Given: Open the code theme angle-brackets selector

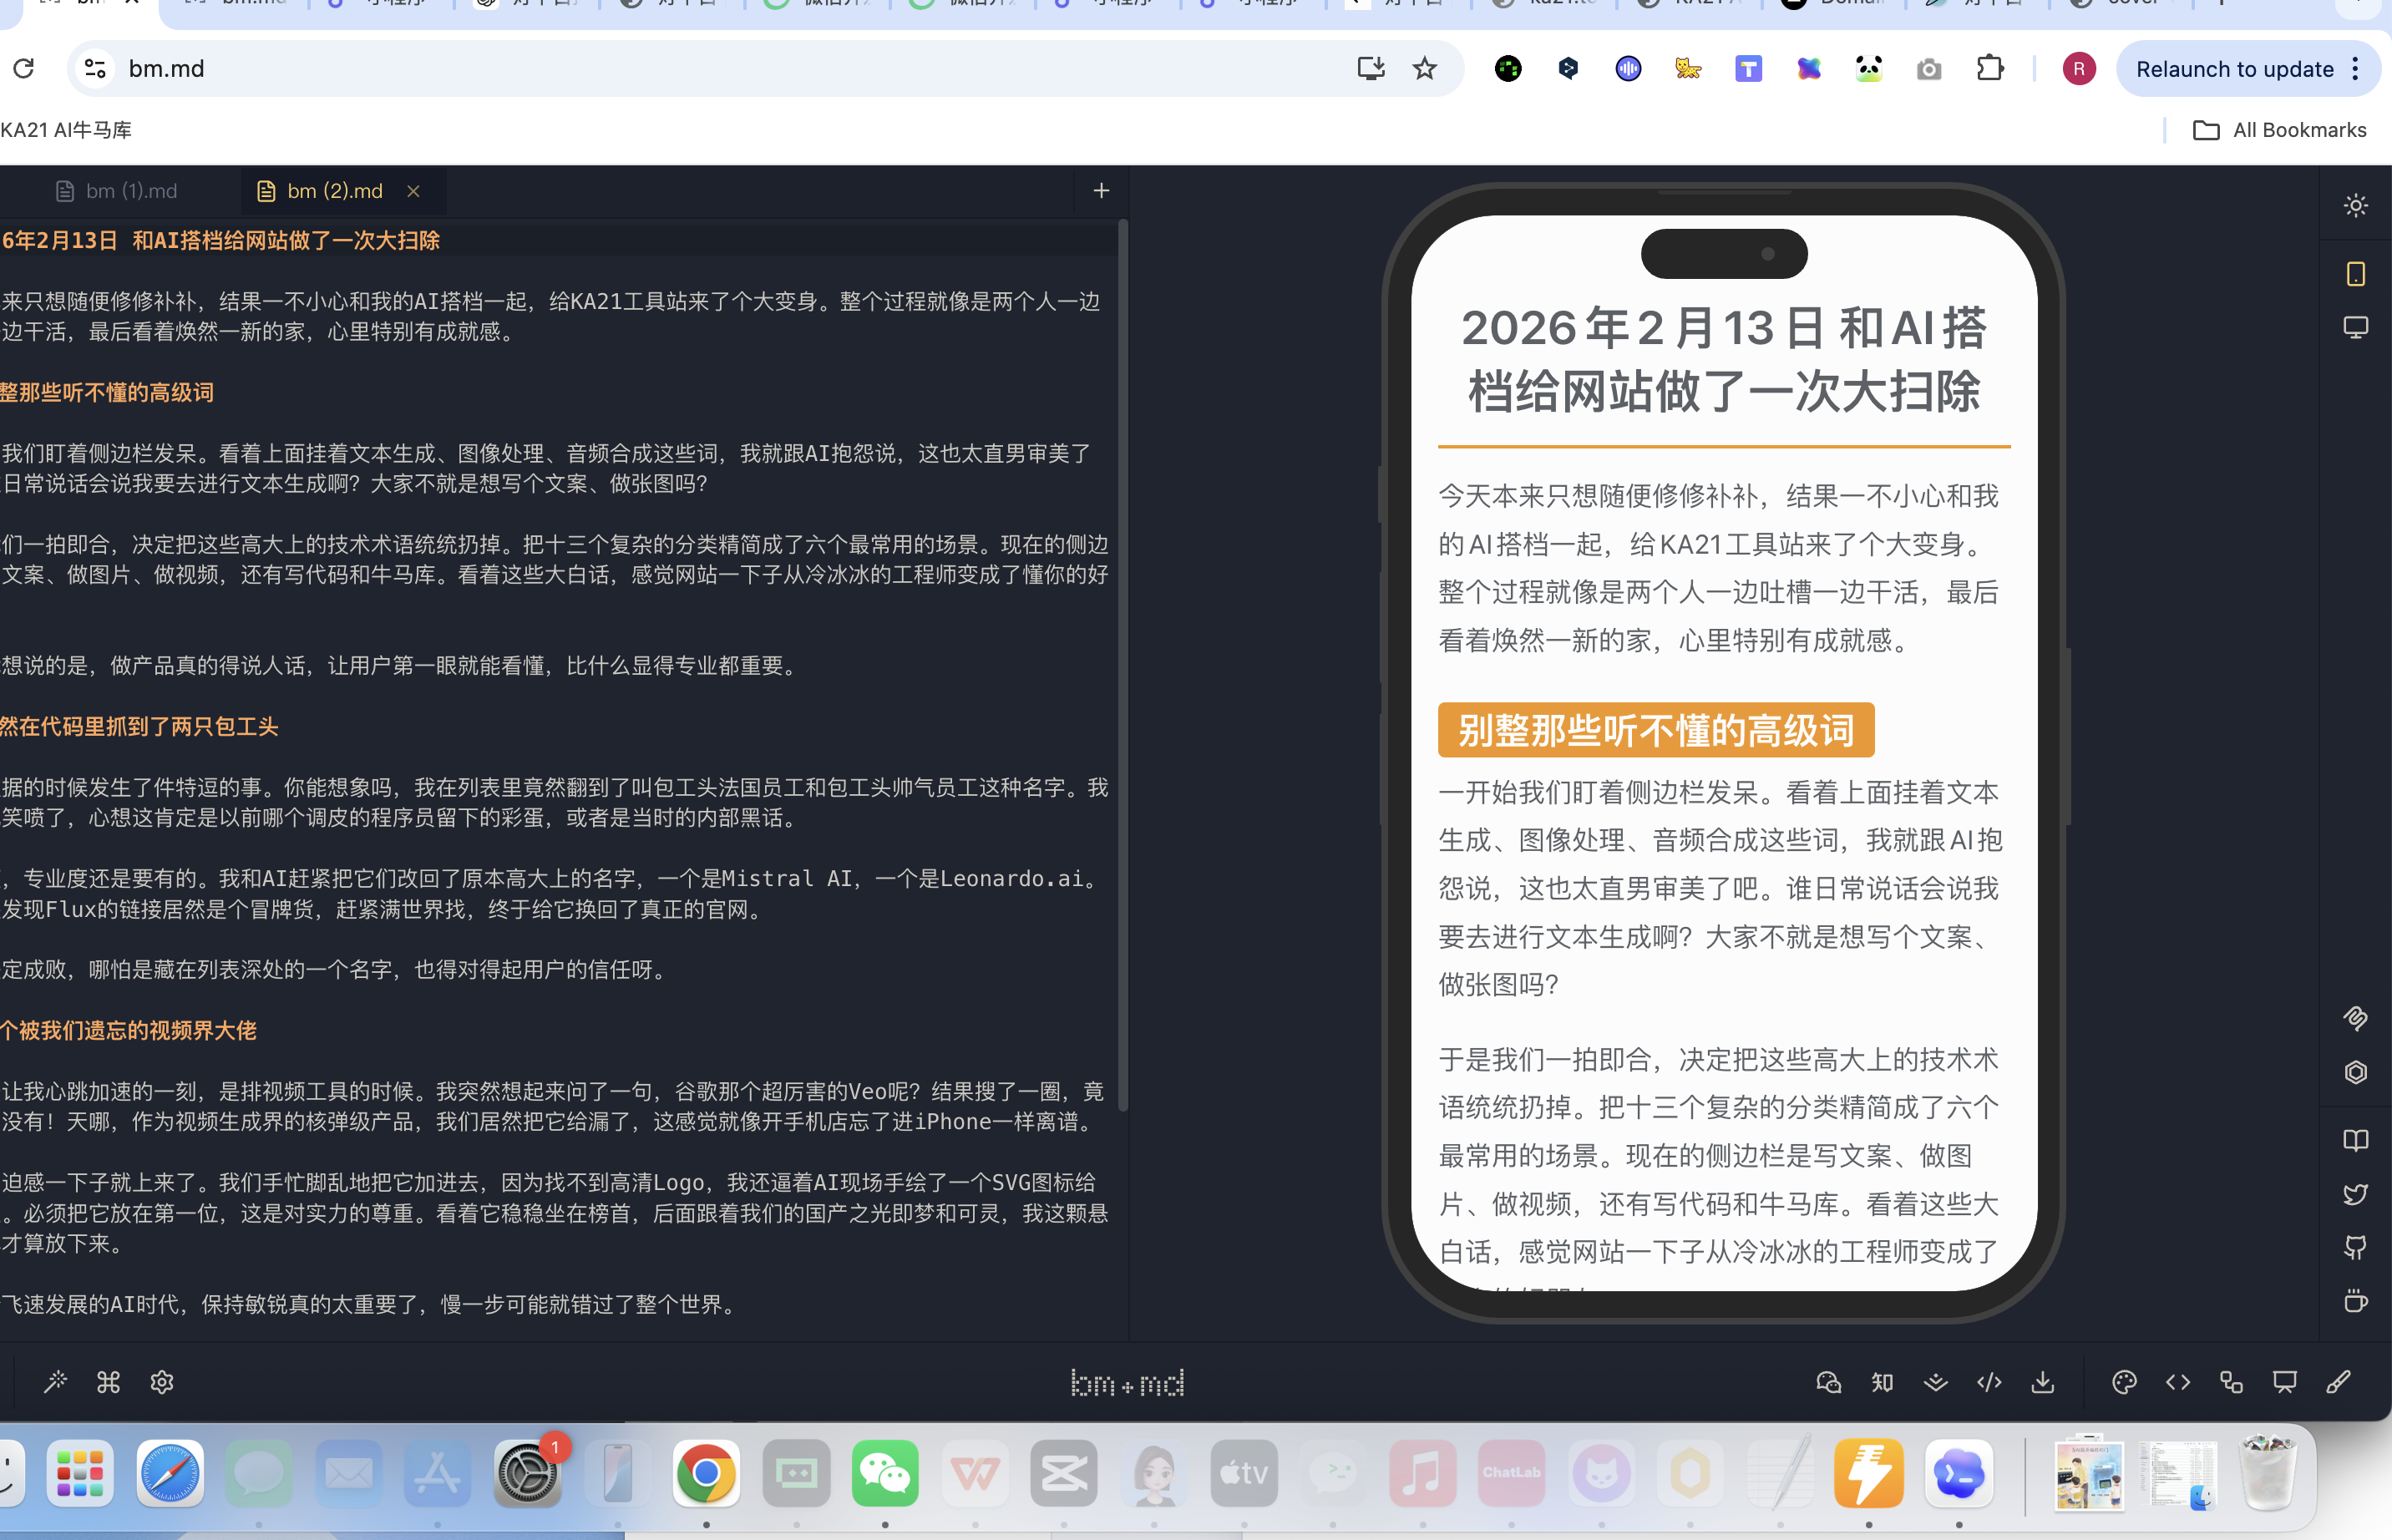Looking at the screenshot, I should coord(2178,1382).
